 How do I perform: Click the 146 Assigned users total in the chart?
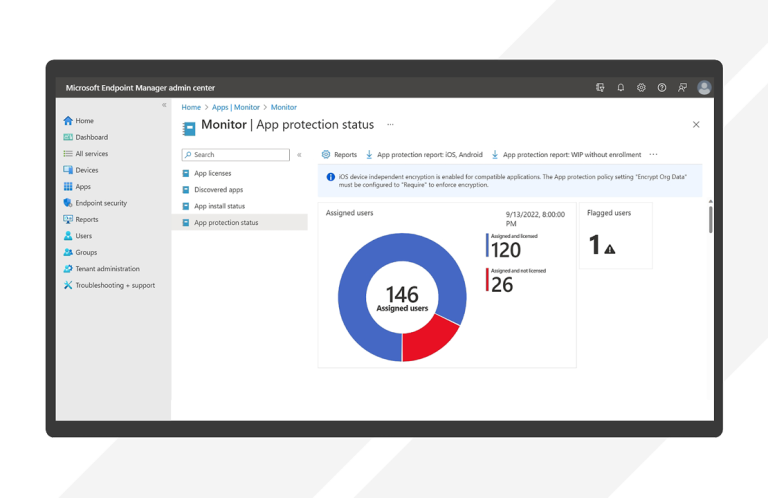(402, 298)
